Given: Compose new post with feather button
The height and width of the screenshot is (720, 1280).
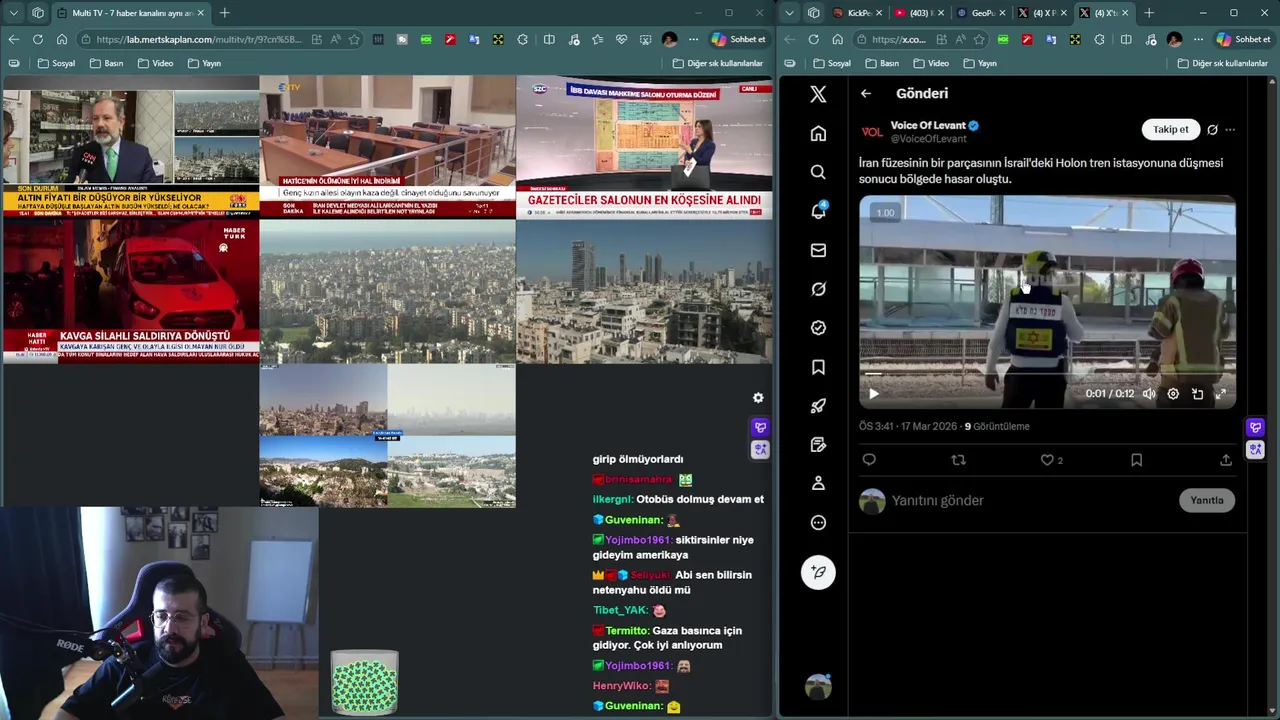Looking at the screenshot, I should click(818, 572).
